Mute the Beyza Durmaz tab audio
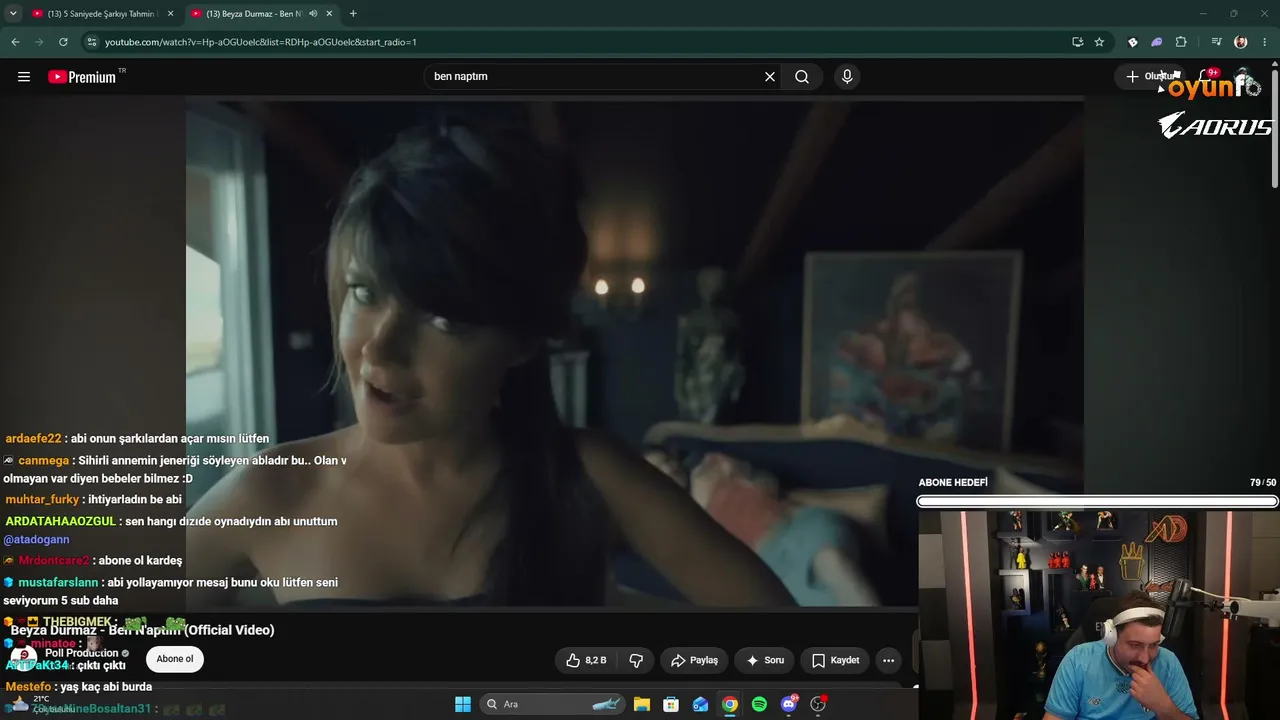Viewport: 1280px width, 720px height. coord(313,14)
